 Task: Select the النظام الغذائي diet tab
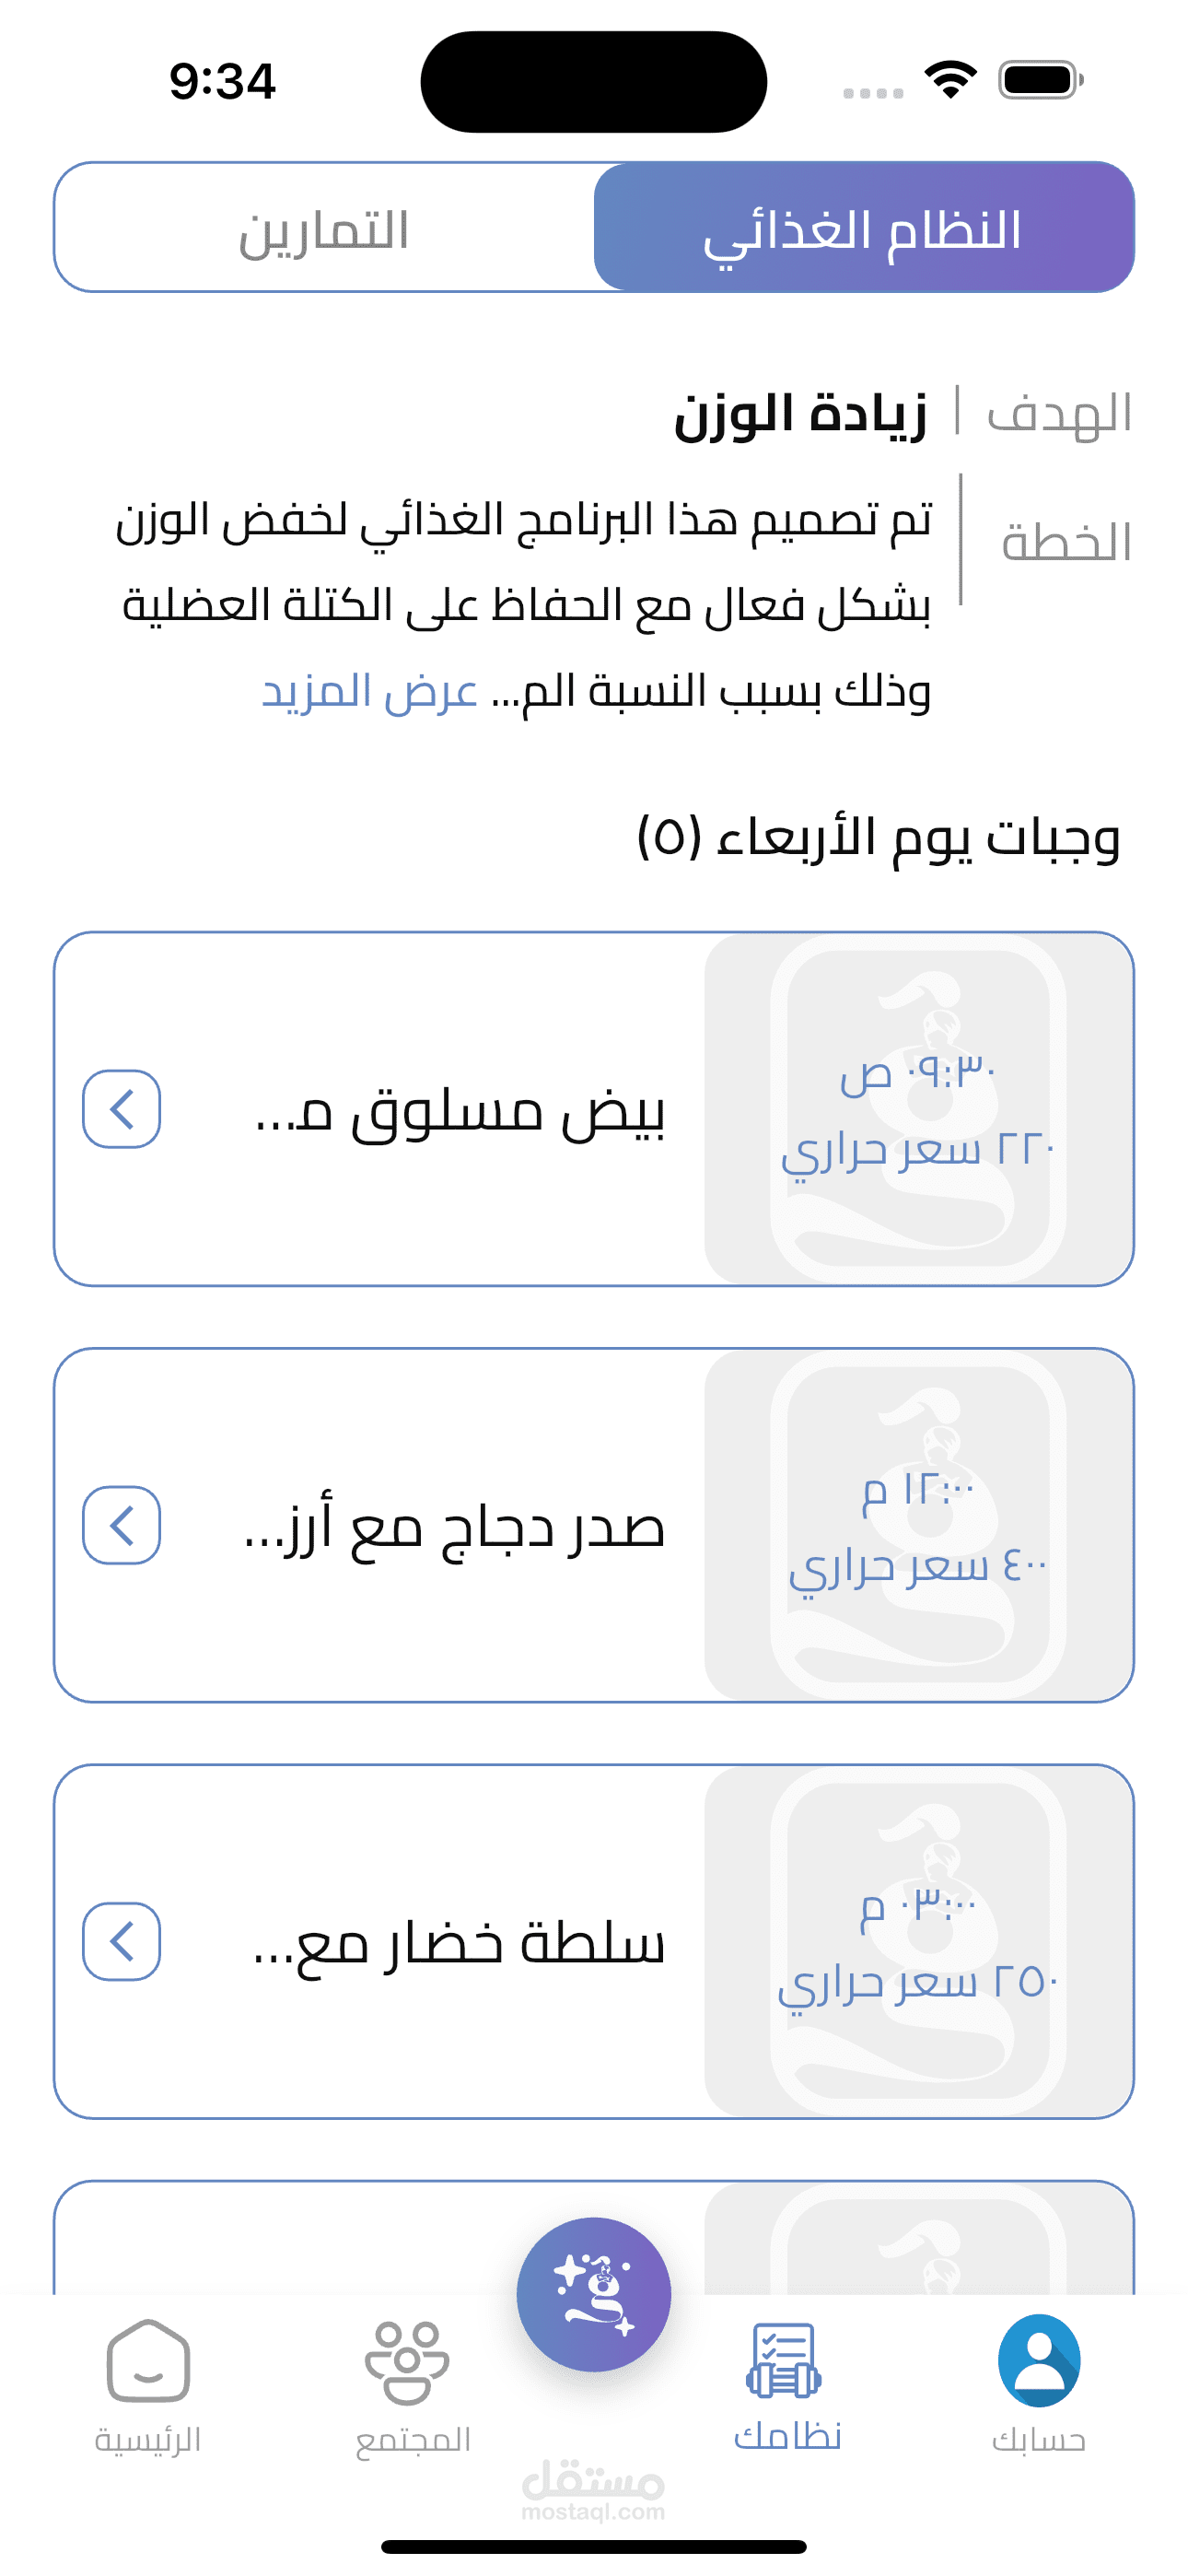[x=863, y=229]
